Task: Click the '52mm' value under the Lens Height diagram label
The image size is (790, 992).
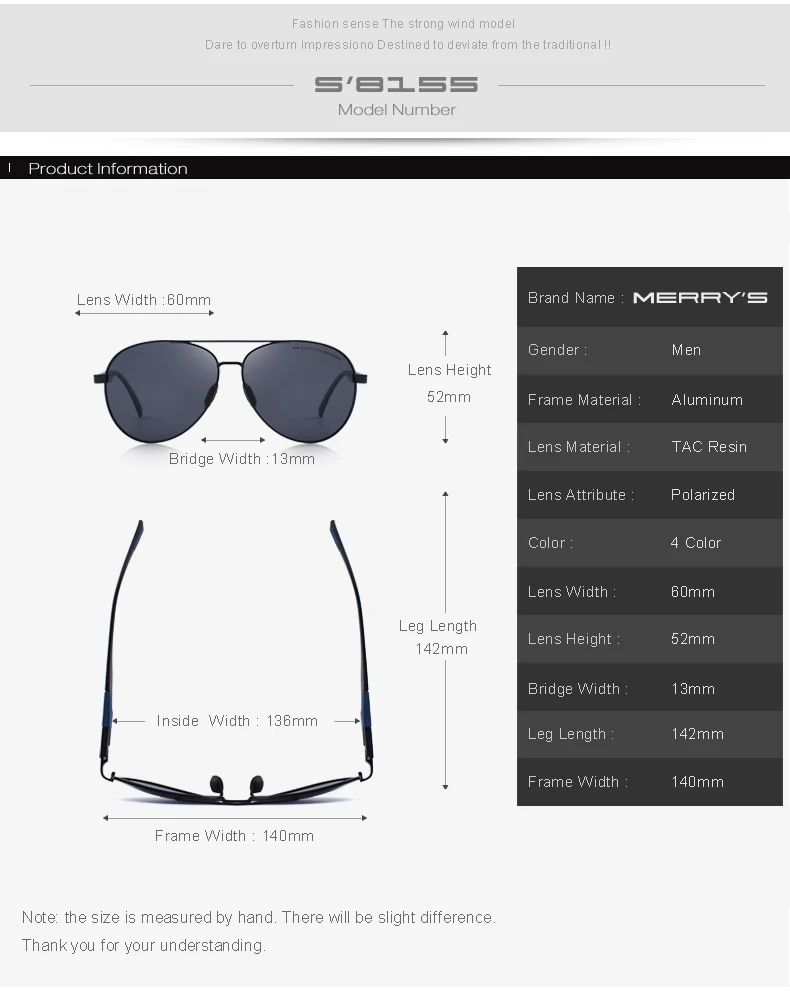Action: click(x=448, y=397)
